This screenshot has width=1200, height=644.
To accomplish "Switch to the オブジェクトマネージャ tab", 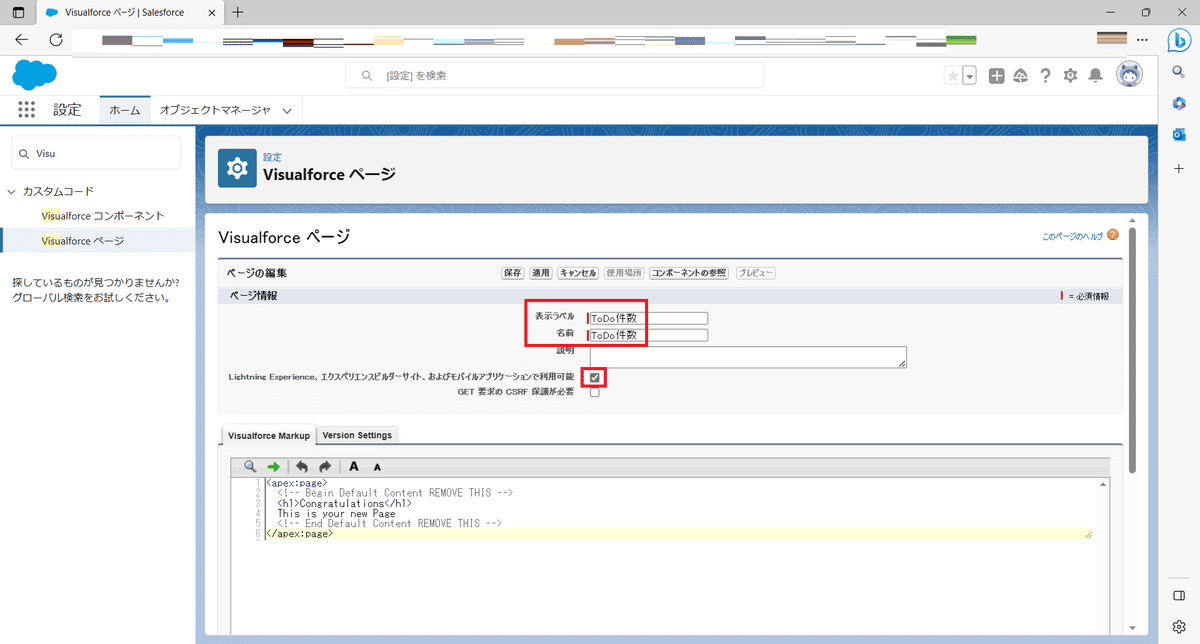I will tap(215, 111).
